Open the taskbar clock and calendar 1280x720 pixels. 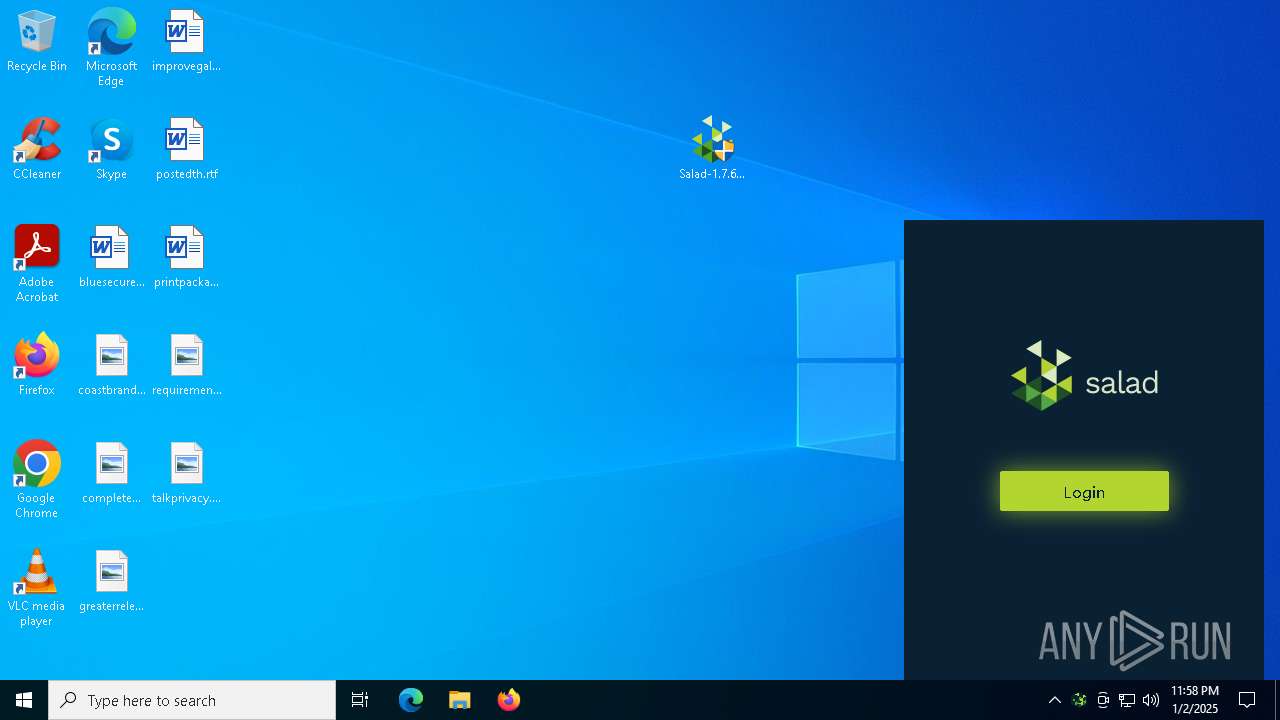[1195, 700]
